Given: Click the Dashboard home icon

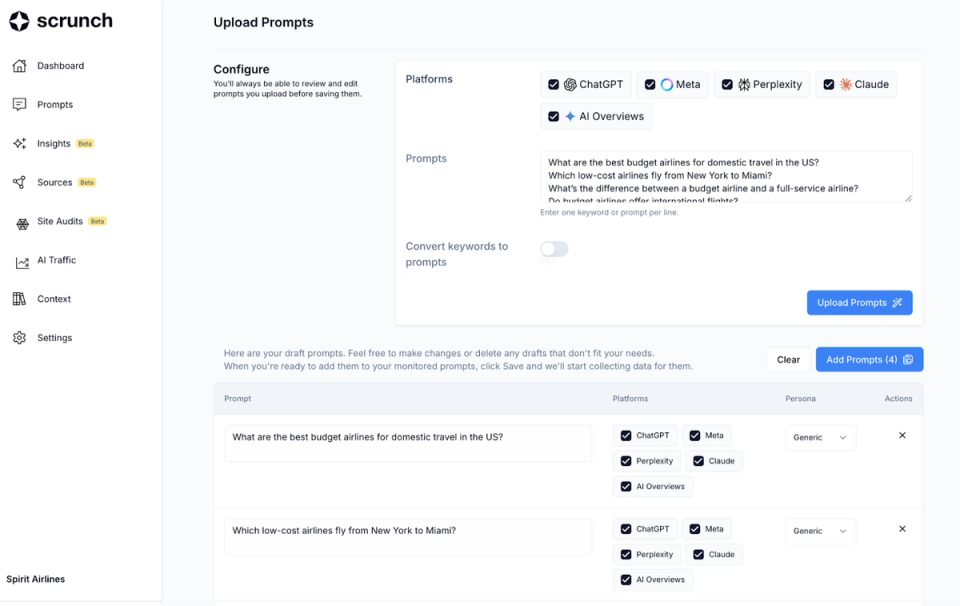Looking at the screenshot, I should pyautogui.click(x=20, y=65).
